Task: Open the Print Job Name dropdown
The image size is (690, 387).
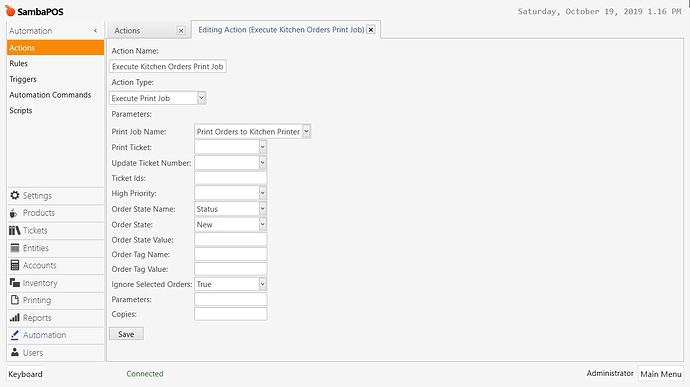Action: point(306,131)
